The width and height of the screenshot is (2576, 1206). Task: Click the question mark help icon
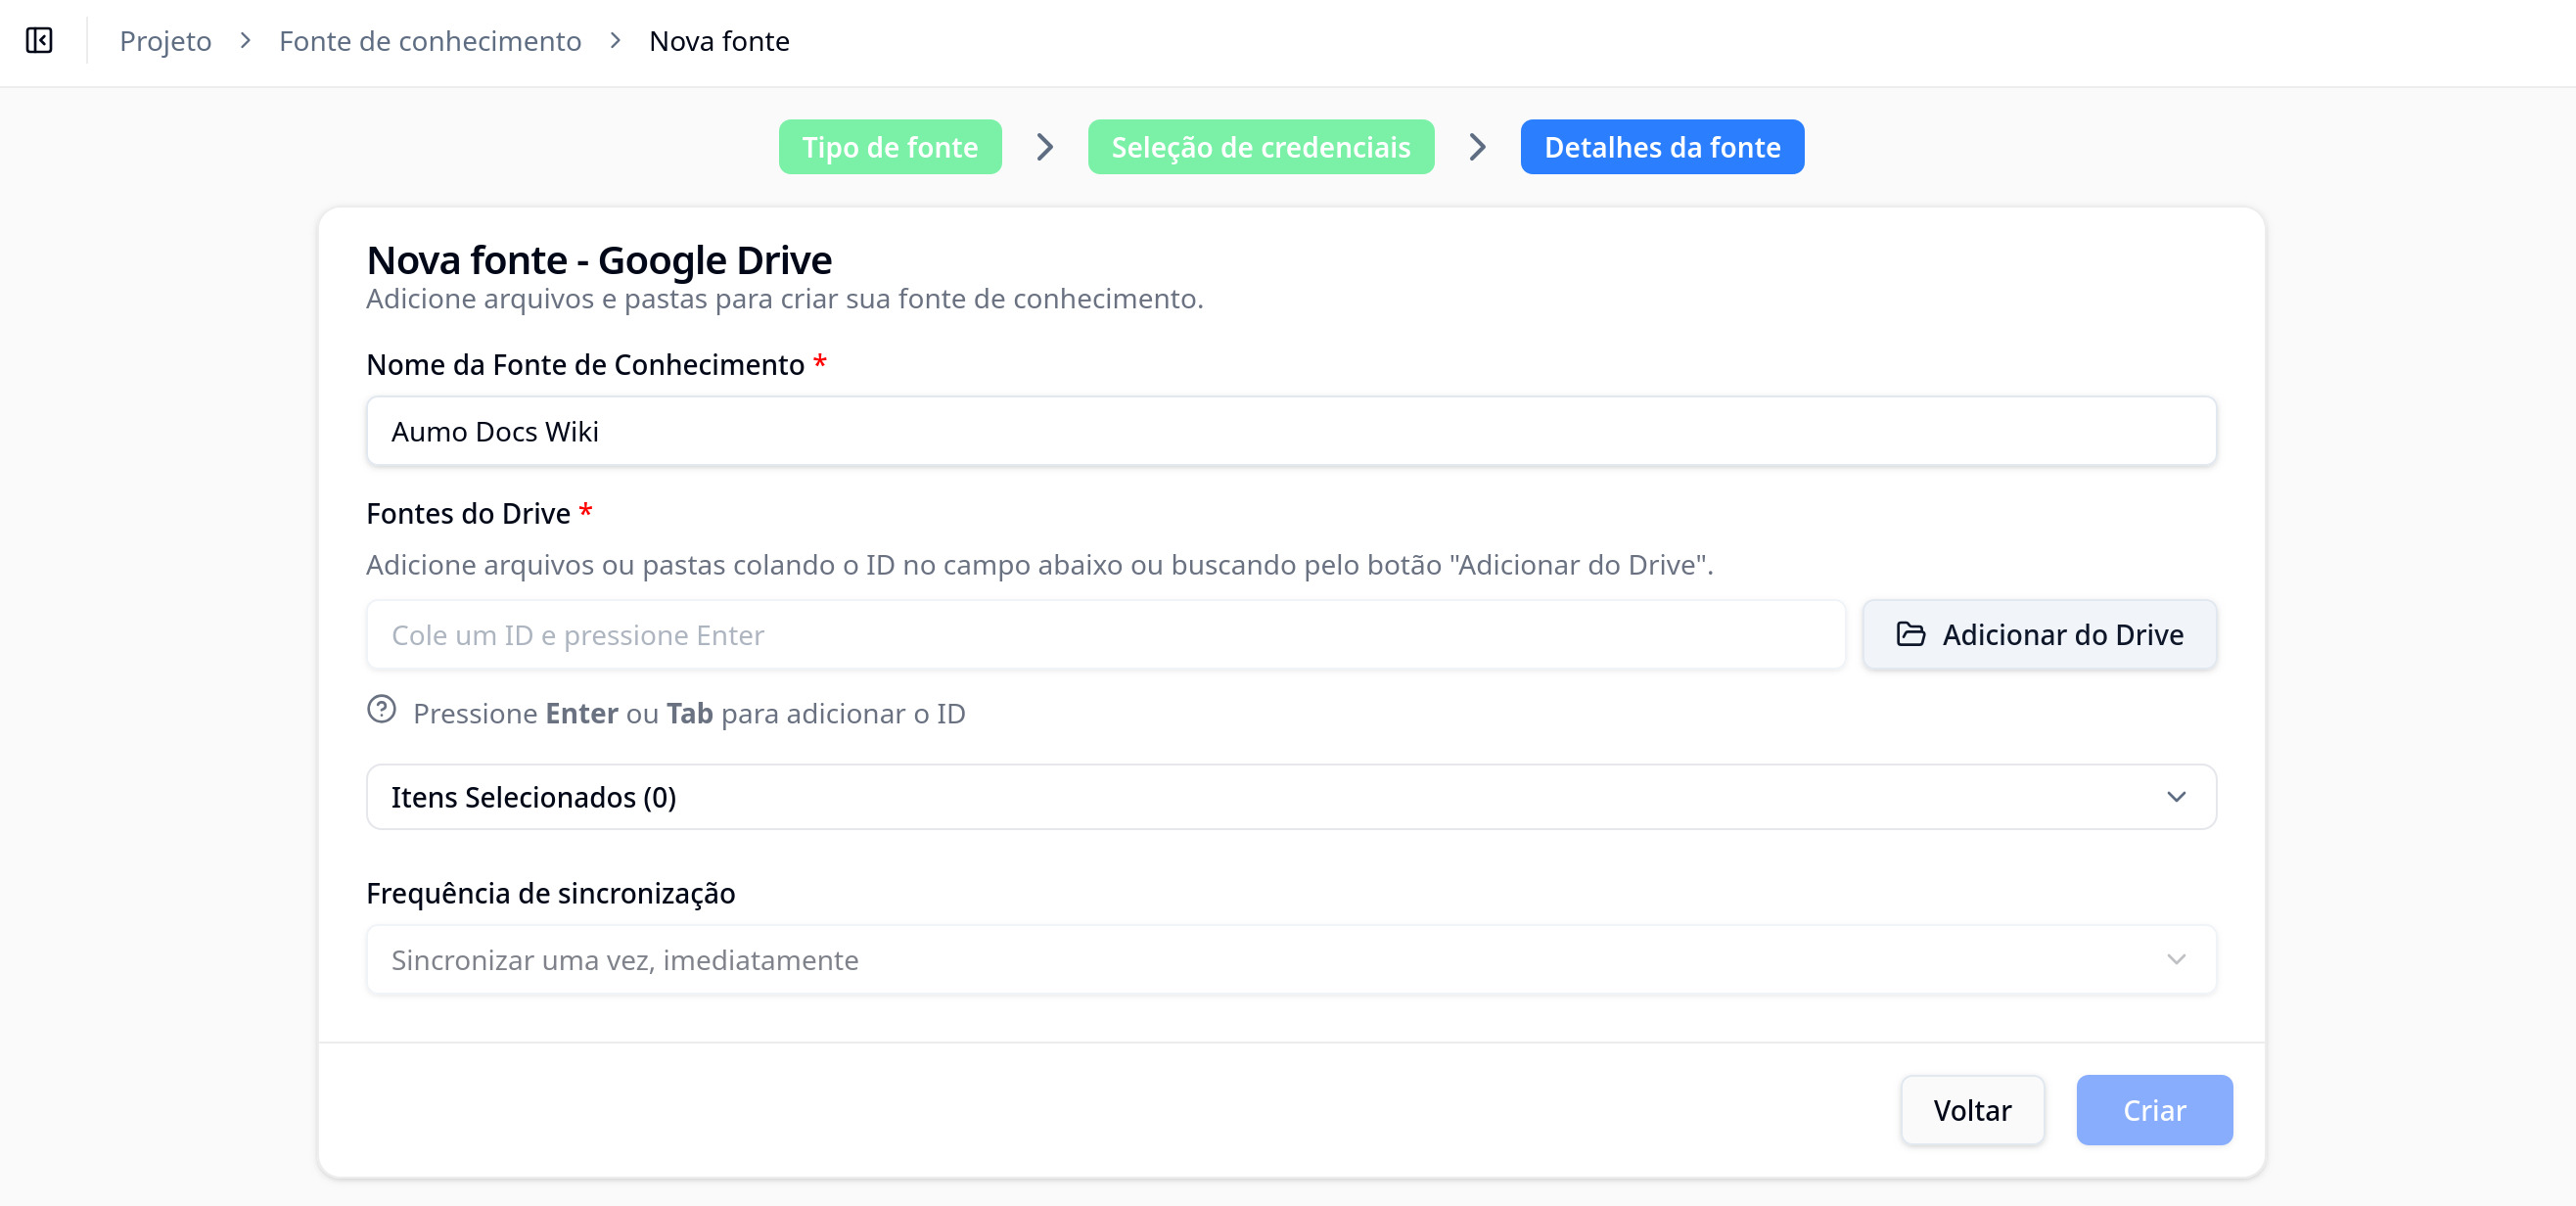coord(381,710)
